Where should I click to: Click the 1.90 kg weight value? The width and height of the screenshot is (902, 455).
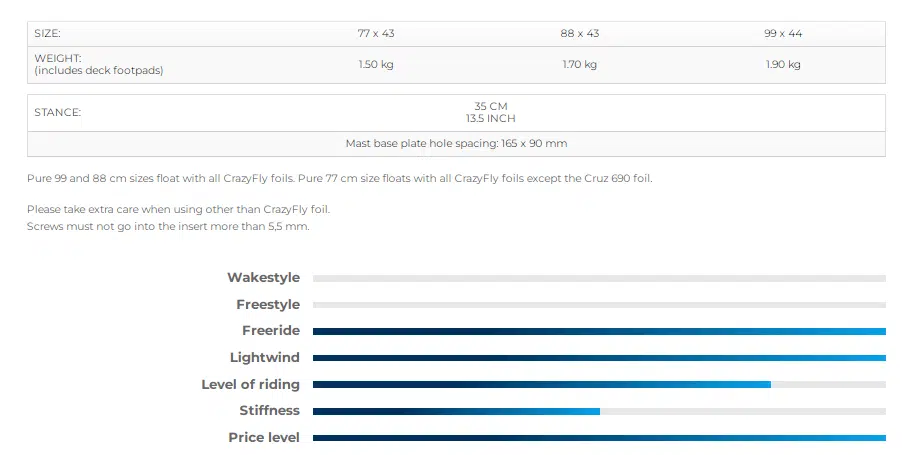click(x=782, y=65)
